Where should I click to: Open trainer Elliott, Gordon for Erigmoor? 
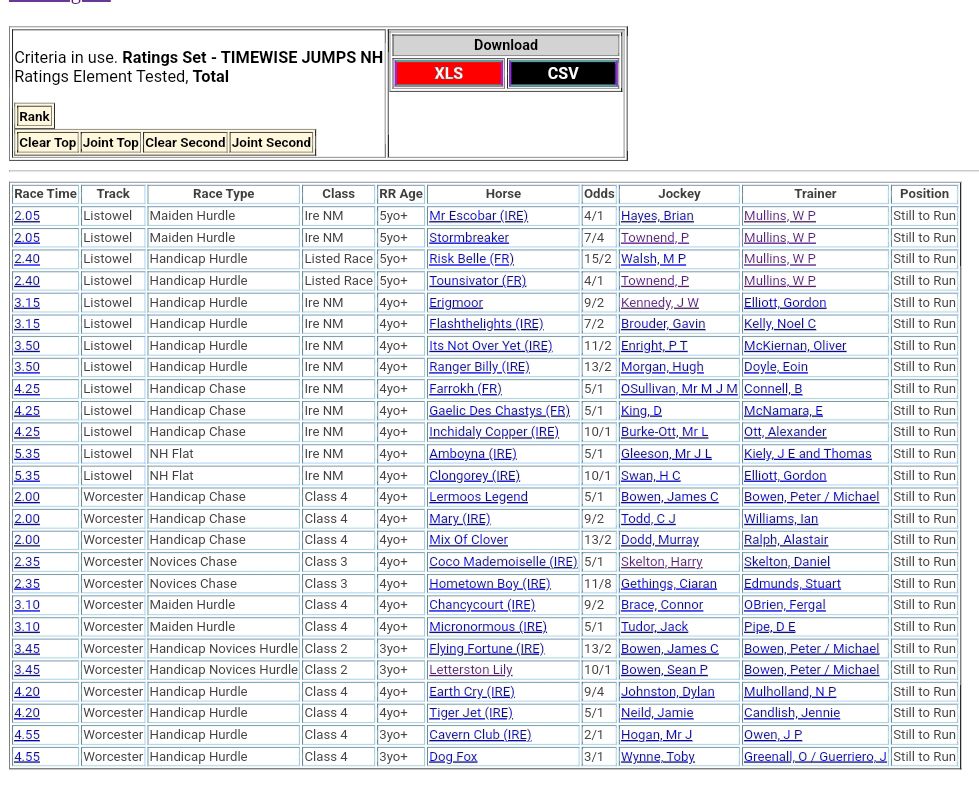click(x=784, y=303)
